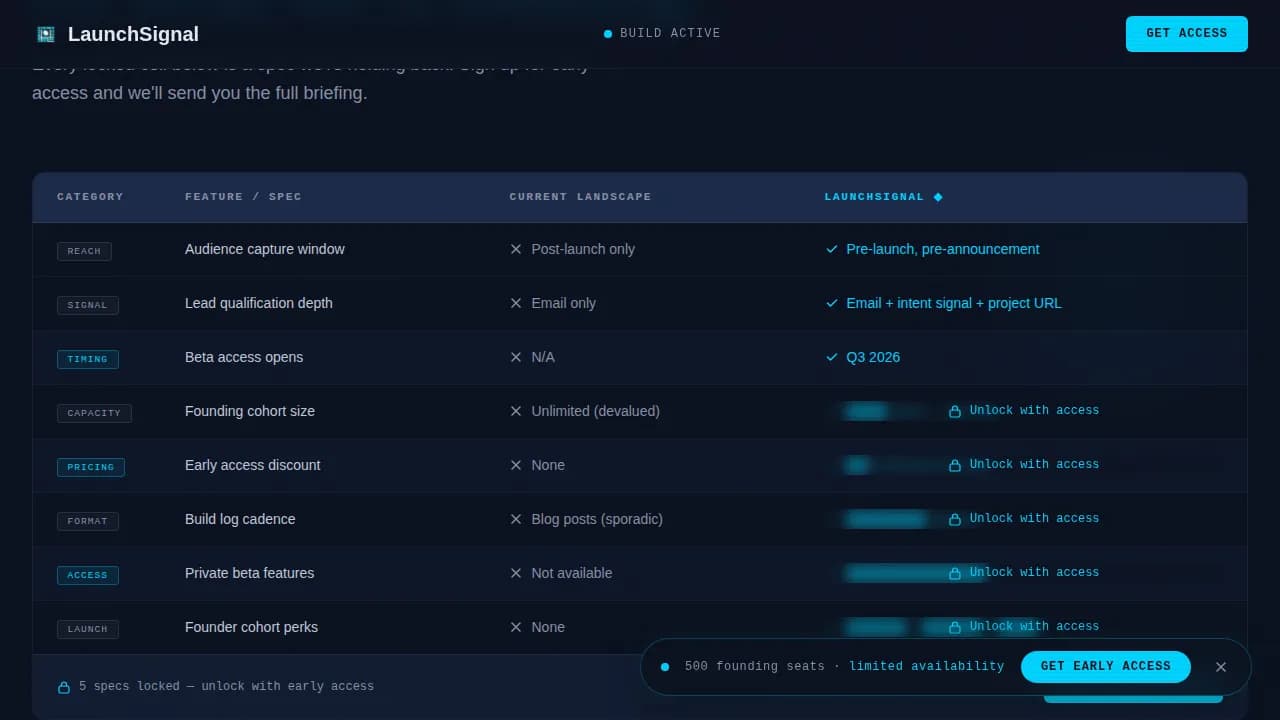The height and width of the screenshot is (720, 1280).
Task: Click the X icon in Early access discount row
Action: 516,465
